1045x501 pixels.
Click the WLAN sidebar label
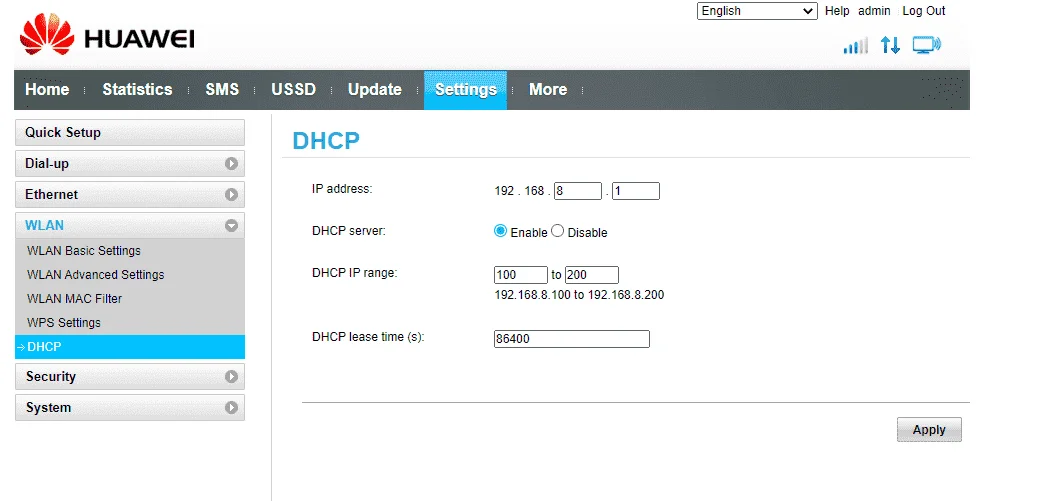tap(45, 226)
